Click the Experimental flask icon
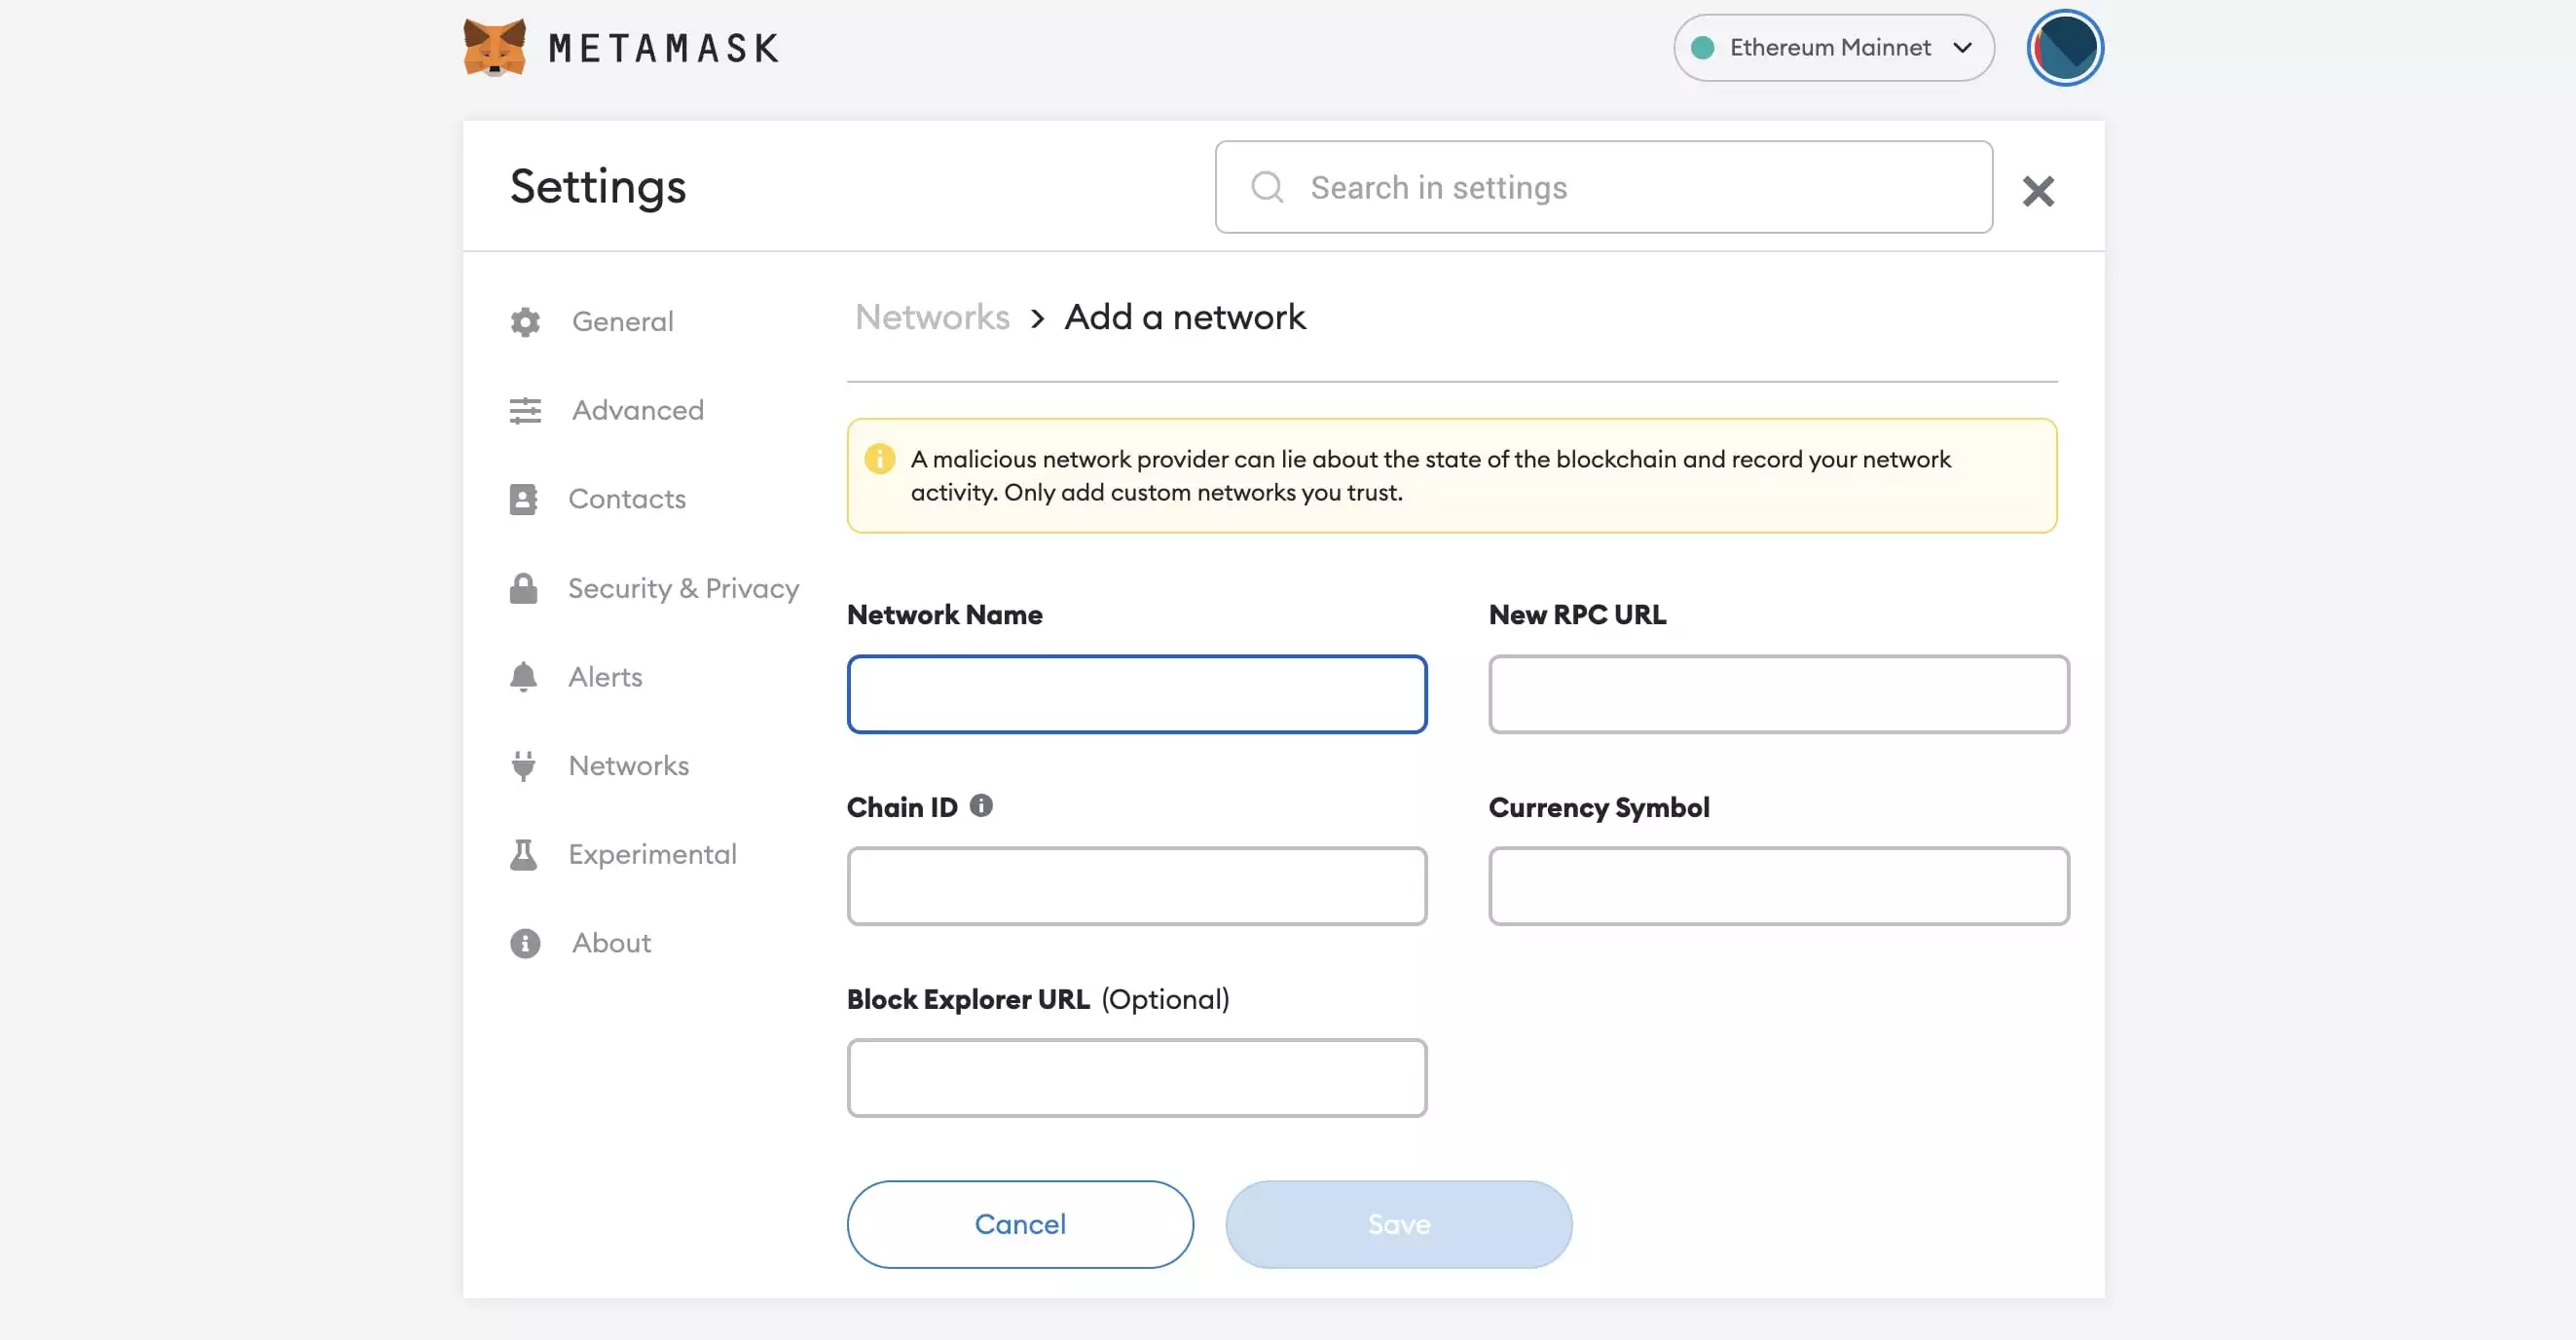Image resolution: width=2576 pixels, height=1340 pixels. coord(523,854)
